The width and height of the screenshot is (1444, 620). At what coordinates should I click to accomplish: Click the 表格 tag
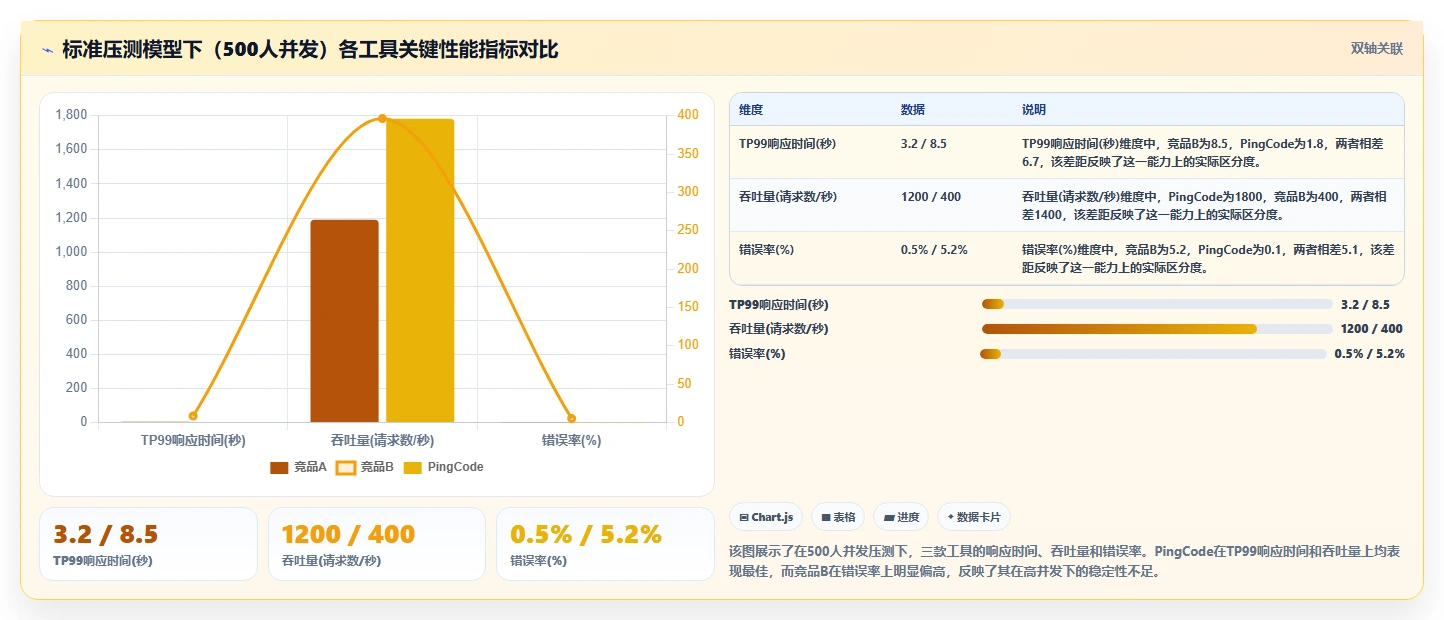coord(838,517)
